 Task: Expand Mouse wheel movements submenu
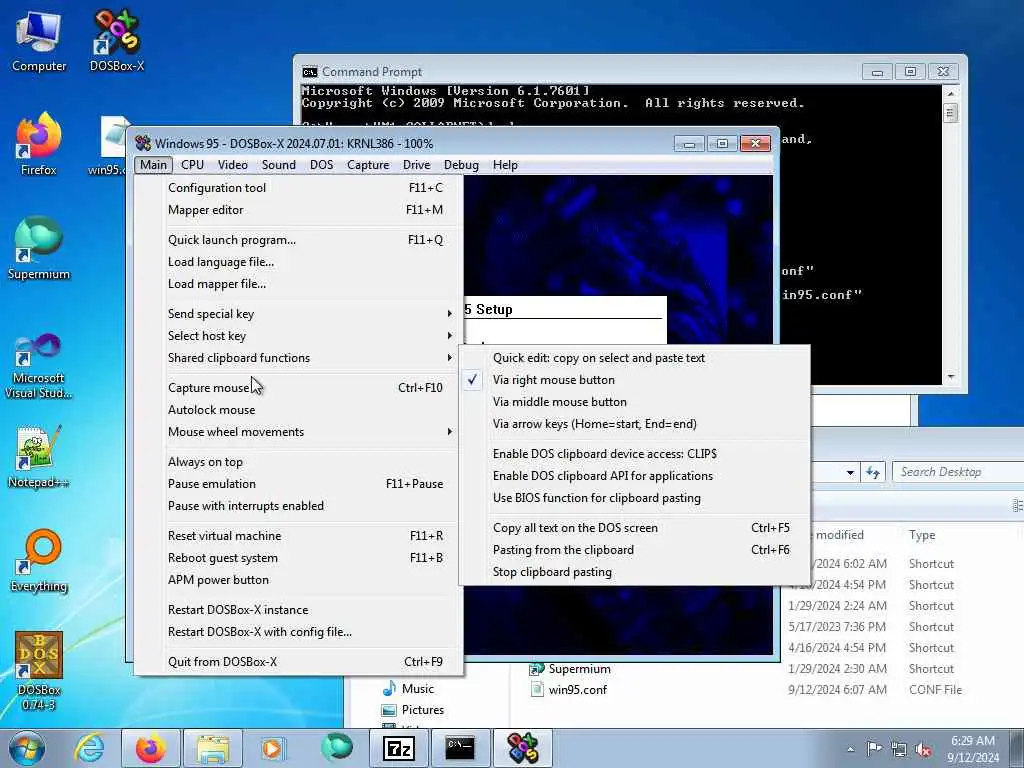pyautogui.click(x=298, y=432)
